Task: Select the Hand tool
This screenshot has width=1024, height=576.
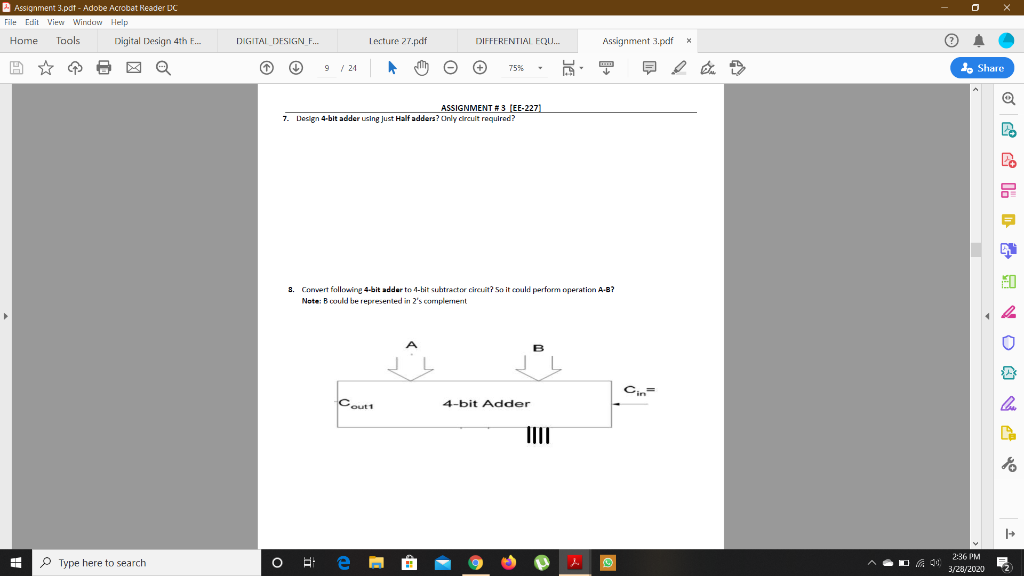Action: pos(424,67)
